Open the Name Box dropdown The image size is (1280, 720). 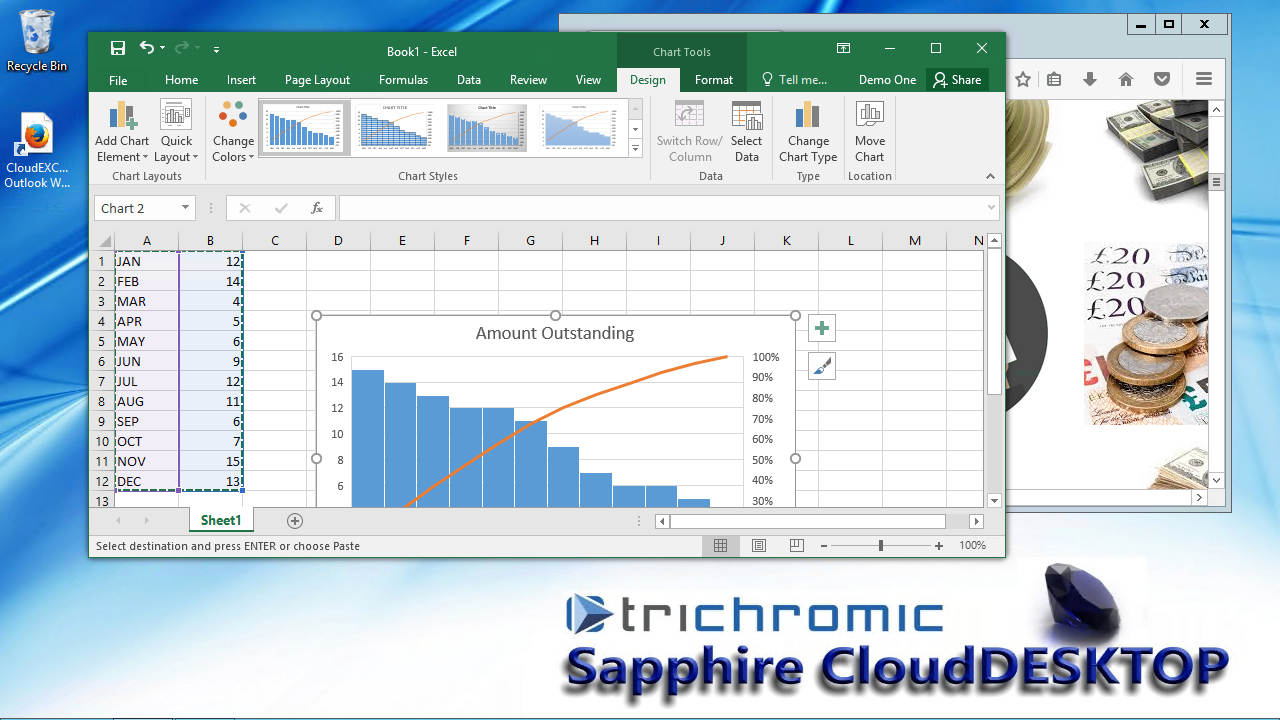[185, 208]
